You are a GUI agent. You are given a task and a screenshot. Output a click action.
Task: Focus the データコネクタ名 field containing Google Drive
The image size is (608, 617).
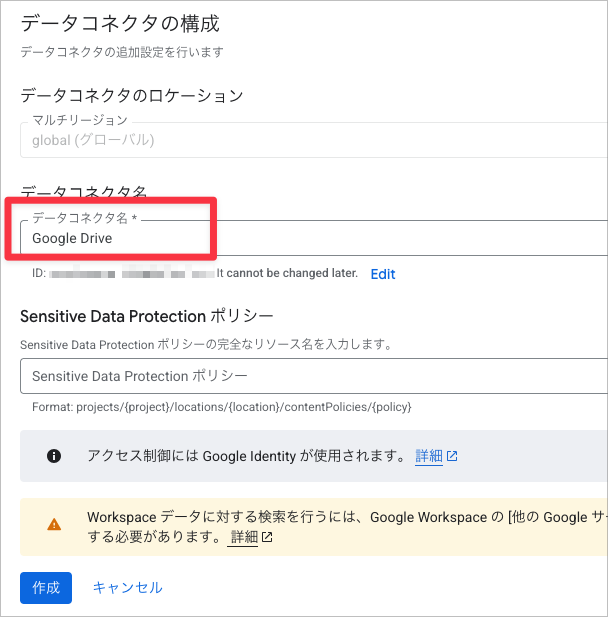coord(314,238)
